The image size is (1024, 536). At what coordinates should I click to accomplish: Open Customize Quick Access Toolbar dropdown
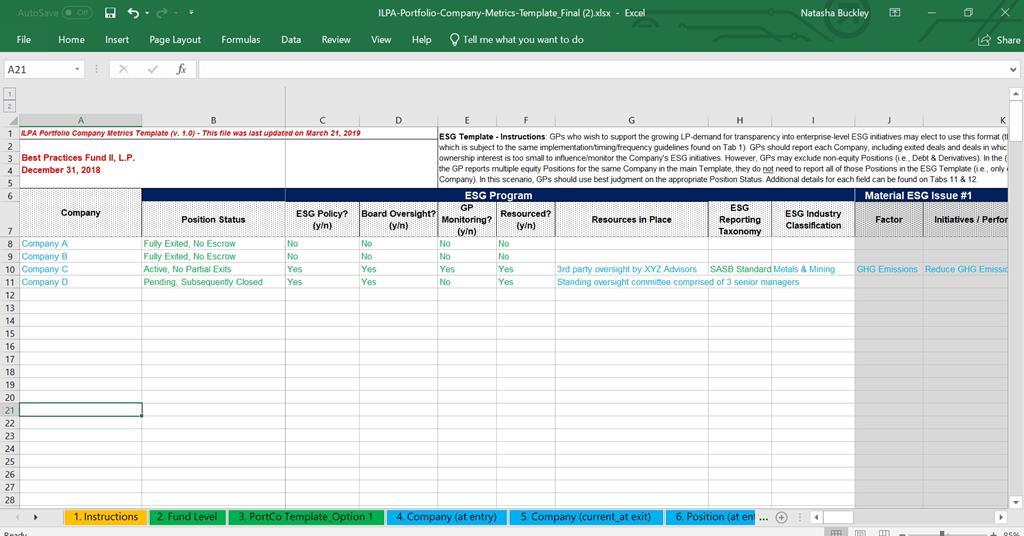point(191,12)
